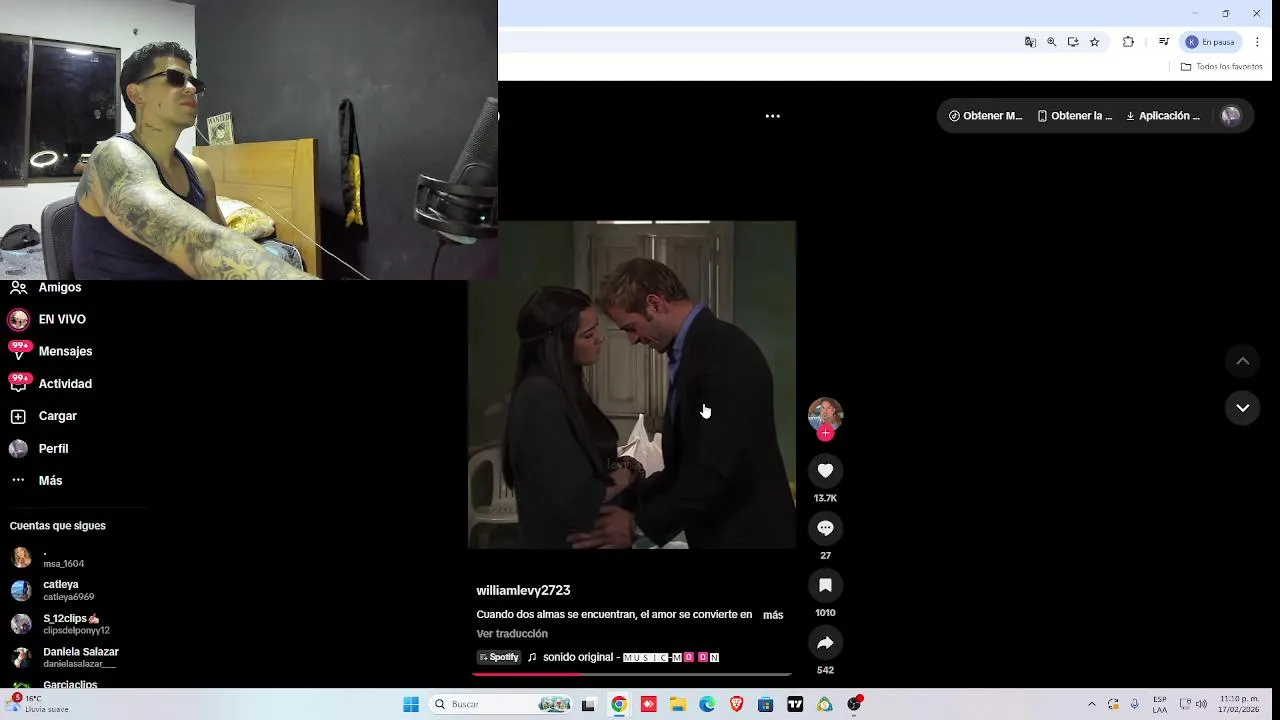
Task: Open the clock showing 11:10 p. m.
Action: click(x=1239, y=704)
